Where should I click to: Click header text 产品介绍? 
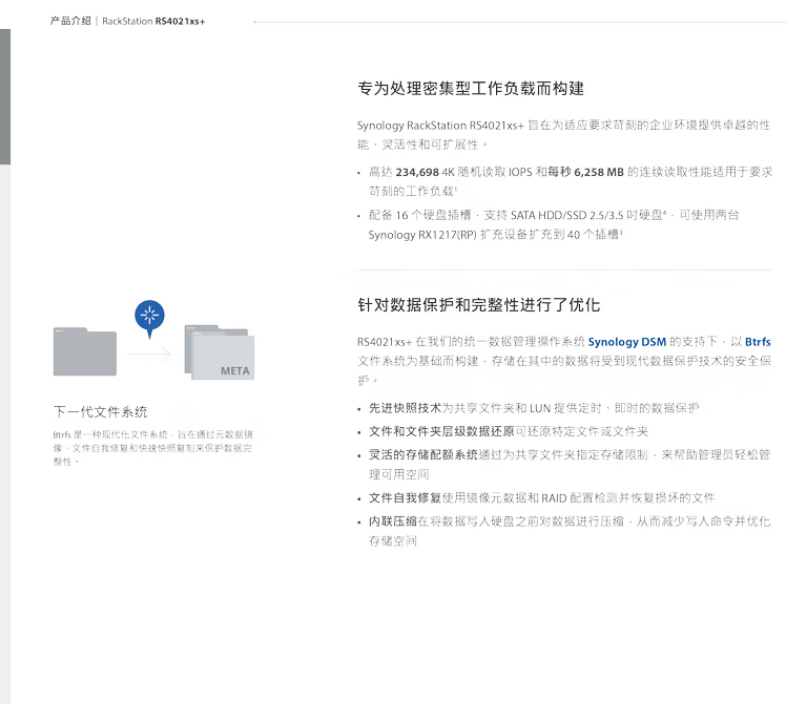(x=70, y=21)
